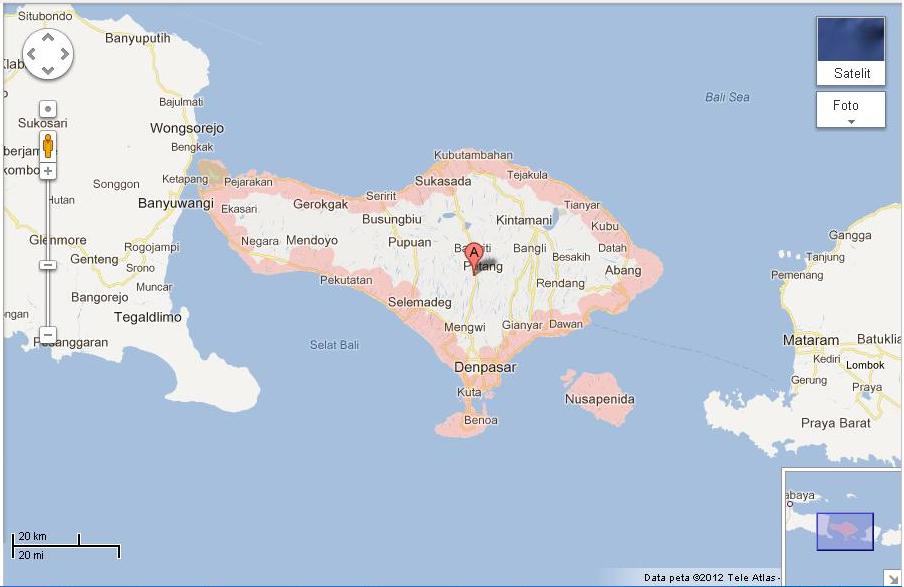Click the Wongsorejo label

pyautogui.click(x=187, y=129)
